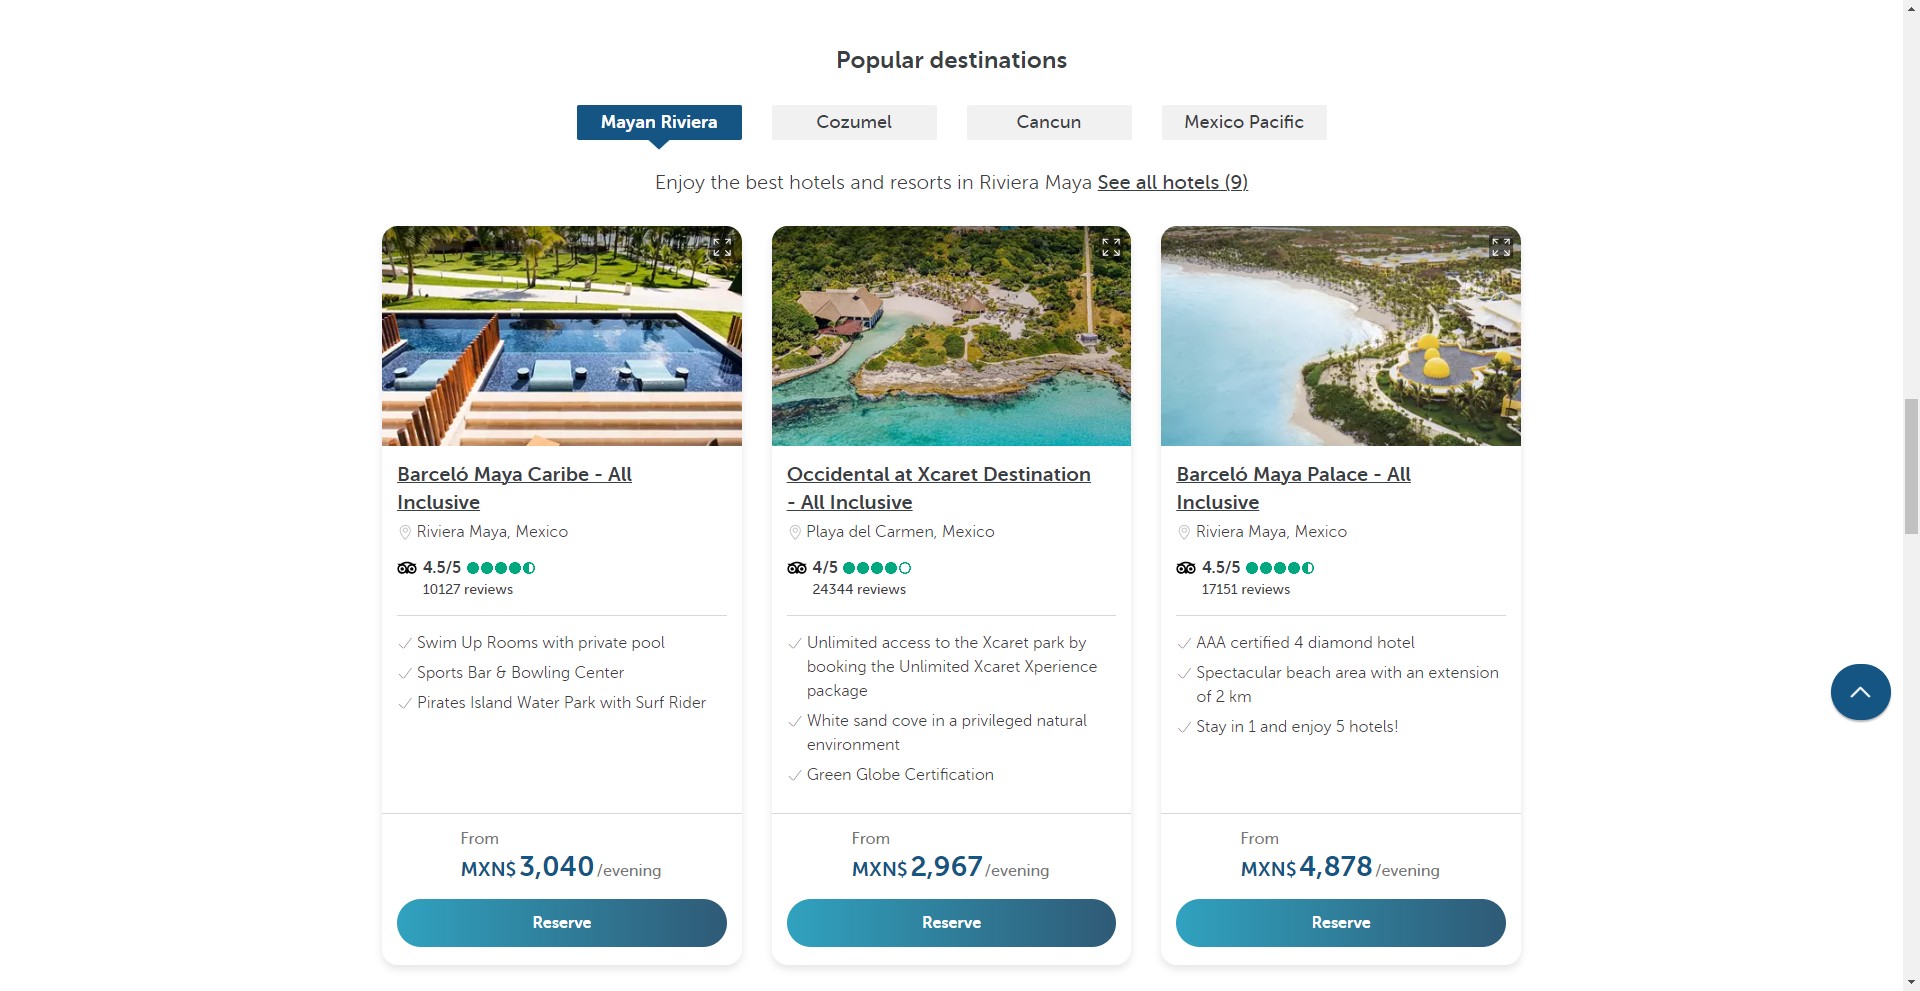Show Mexico Pacific destinations
The width and height of the screenshot is (1920, 991).
[1244, 122]
